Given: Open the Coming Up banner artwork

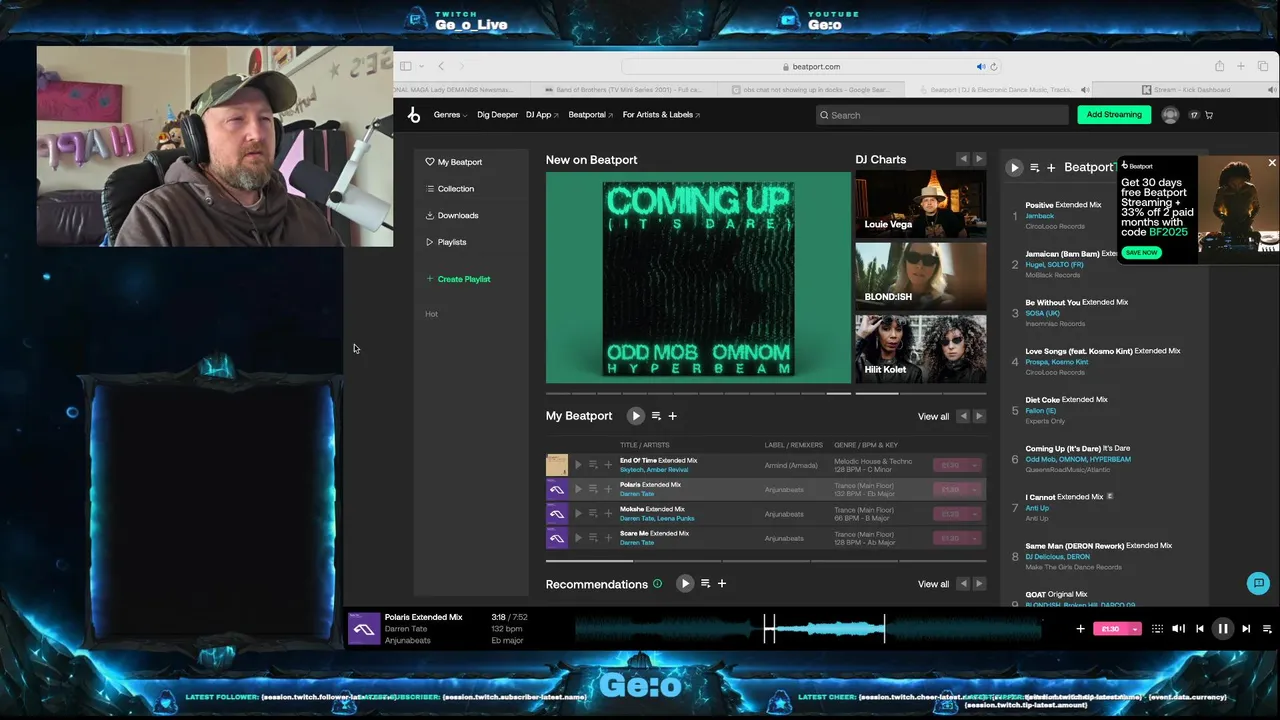Looking at the screenshot, I should tap(698, 277).
